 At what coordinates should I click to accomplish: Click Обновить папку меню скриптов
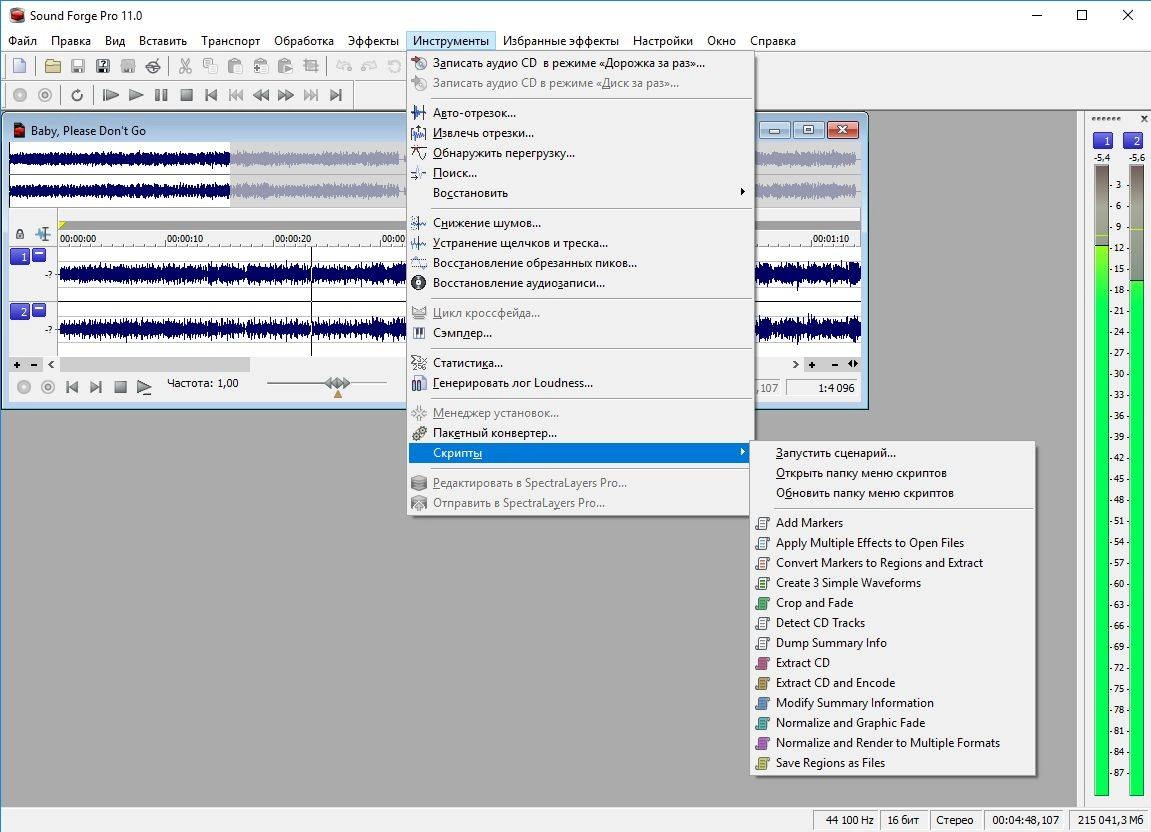coord(893,493)
